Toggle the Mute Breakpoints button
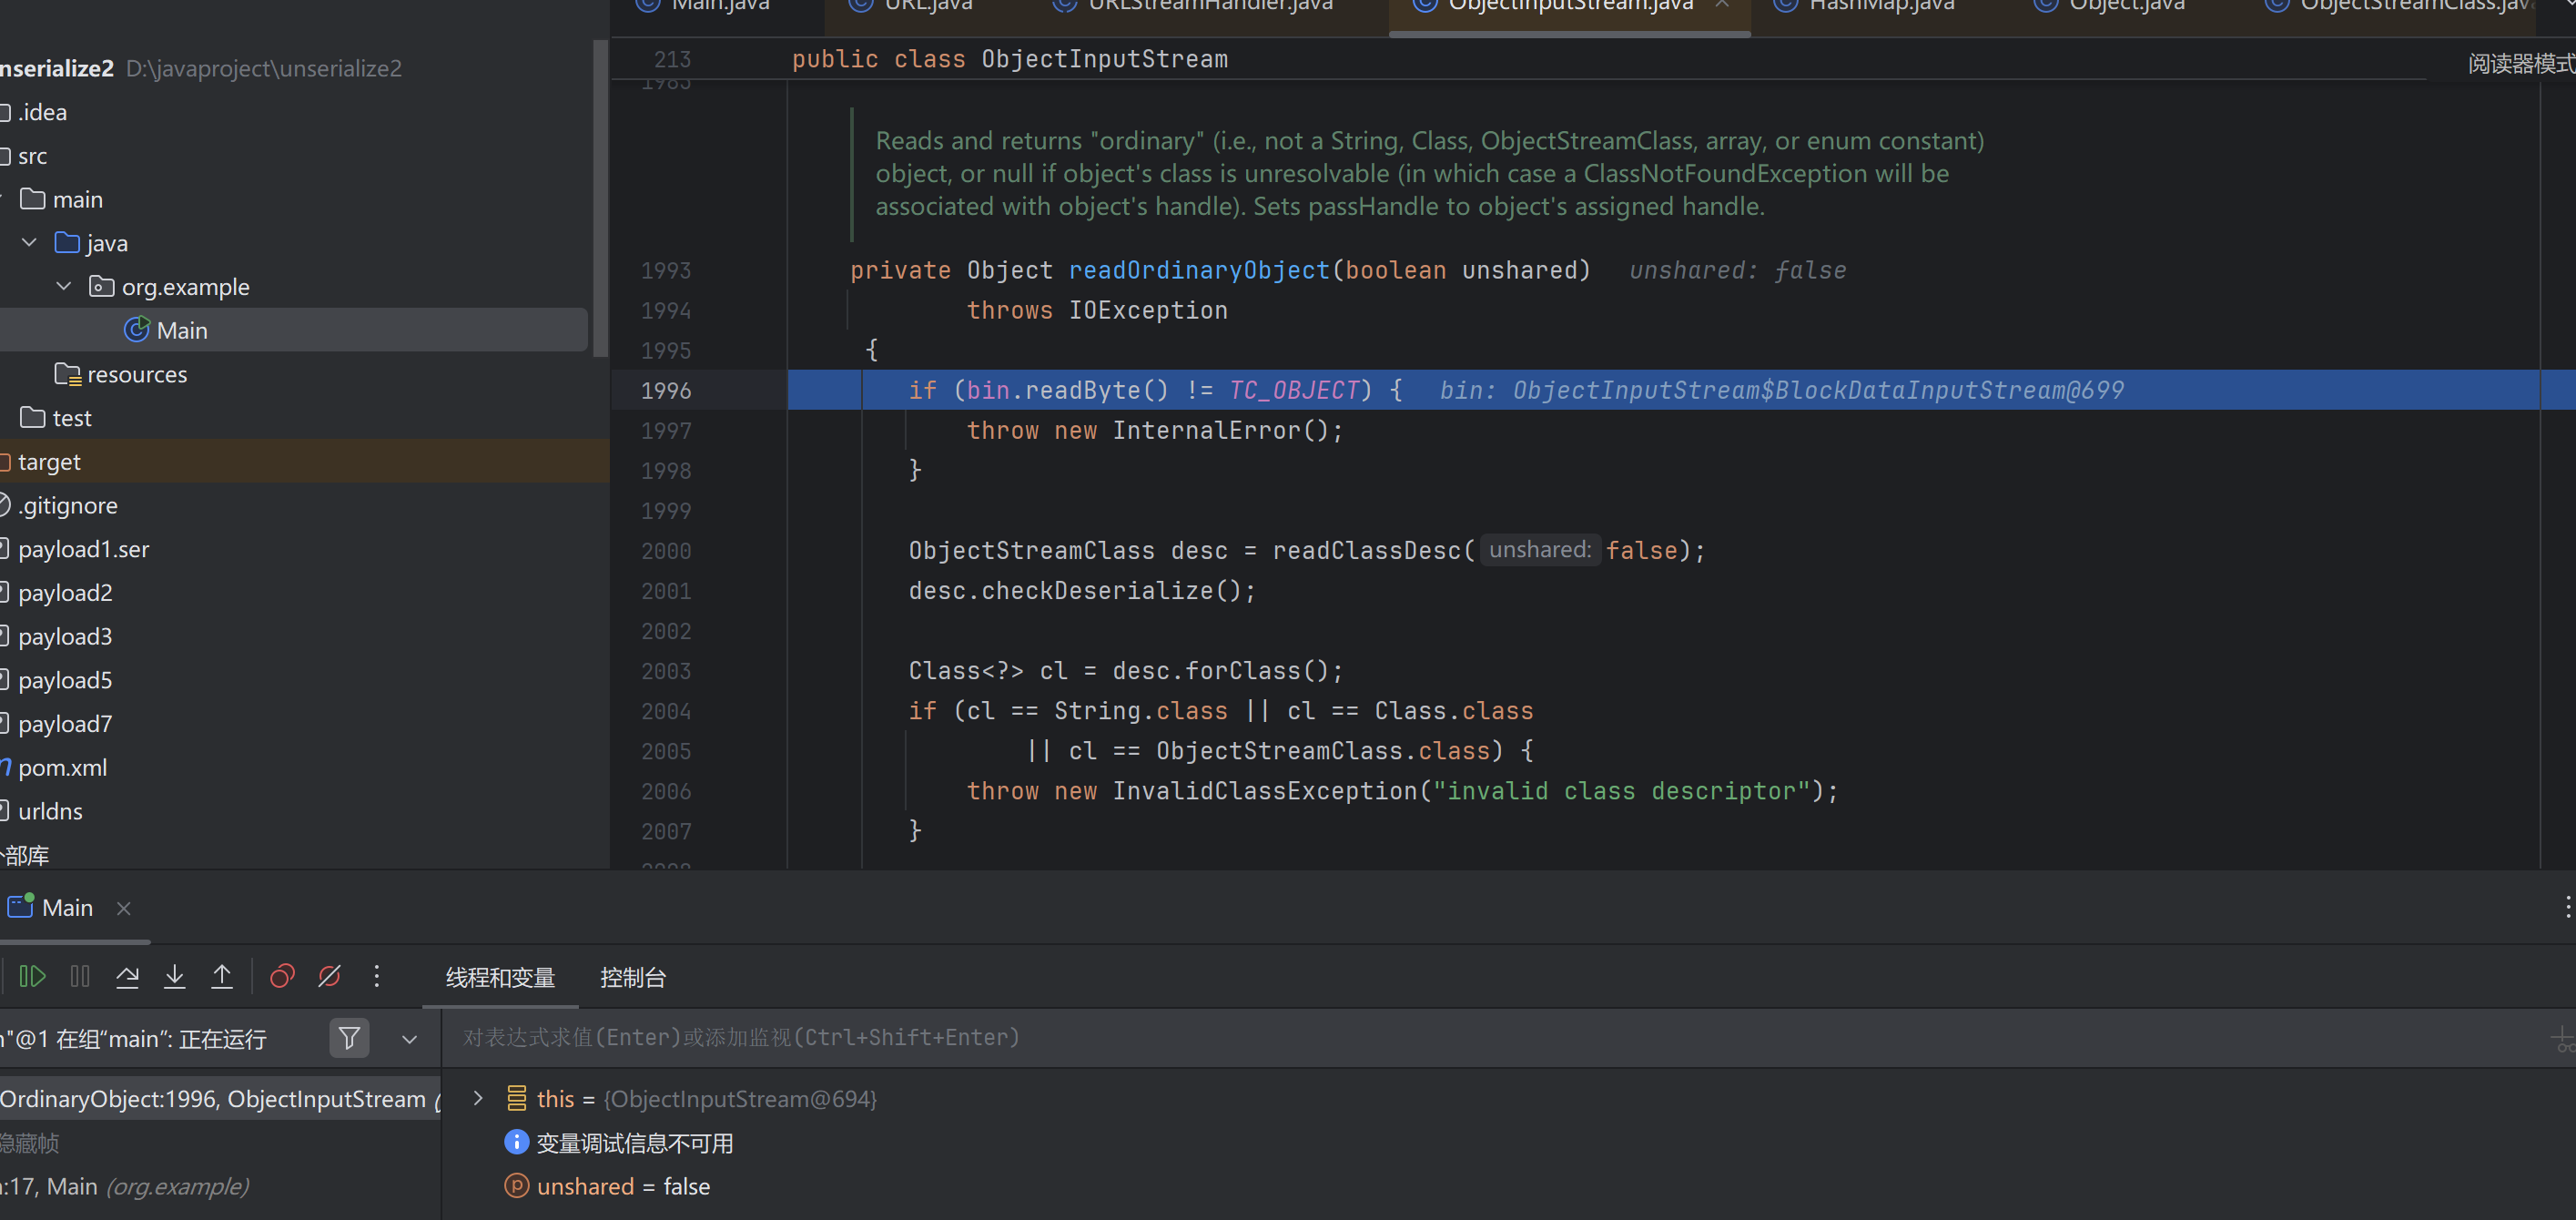 pos(329,976)
